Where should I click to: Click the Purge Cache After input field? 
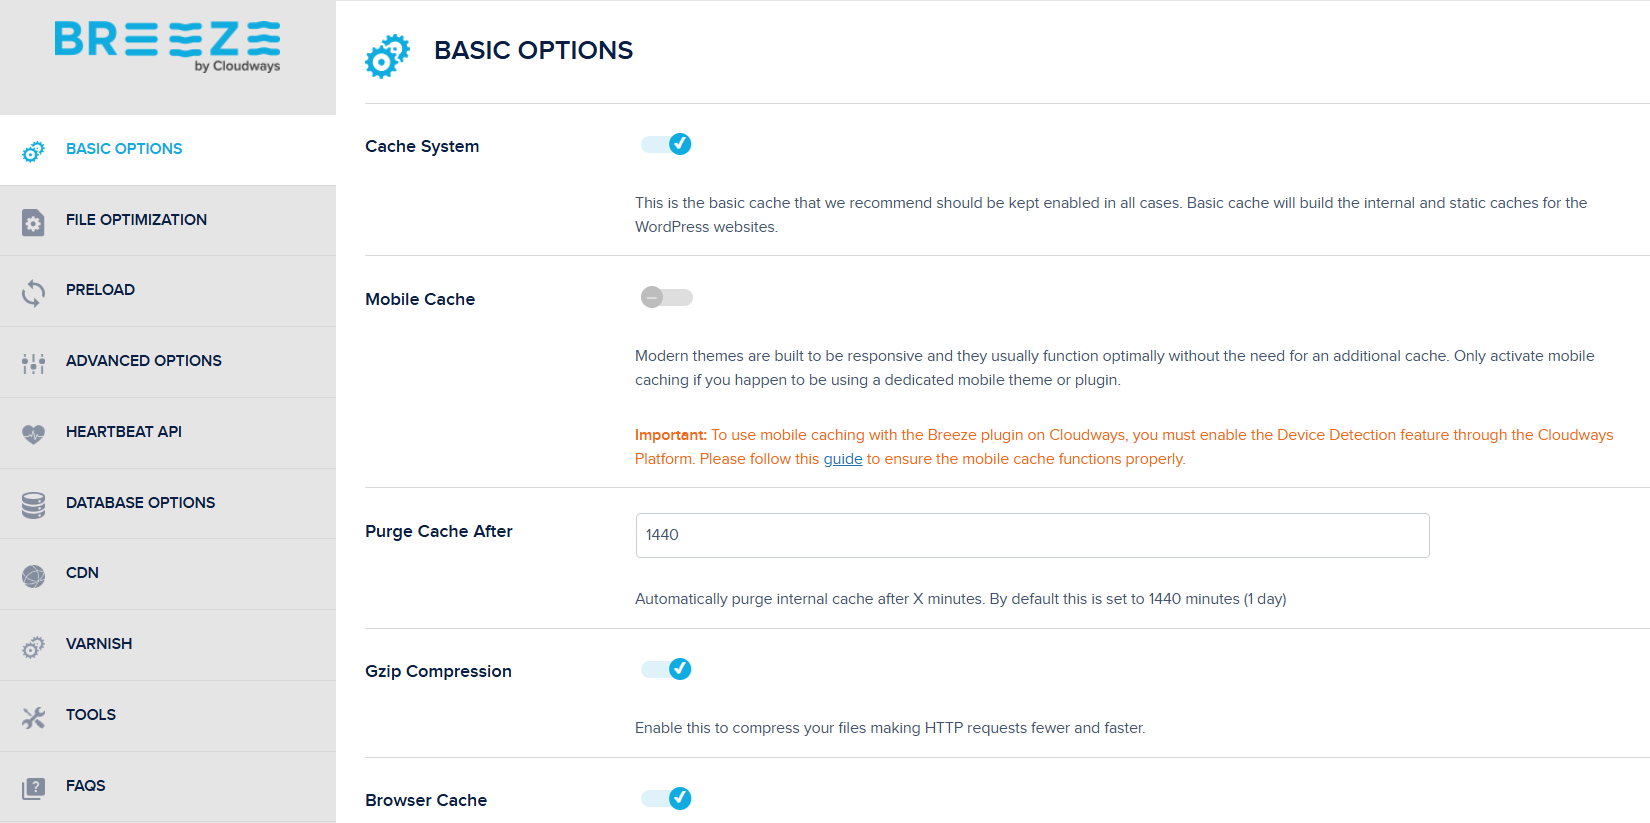tap(1032, 535)
